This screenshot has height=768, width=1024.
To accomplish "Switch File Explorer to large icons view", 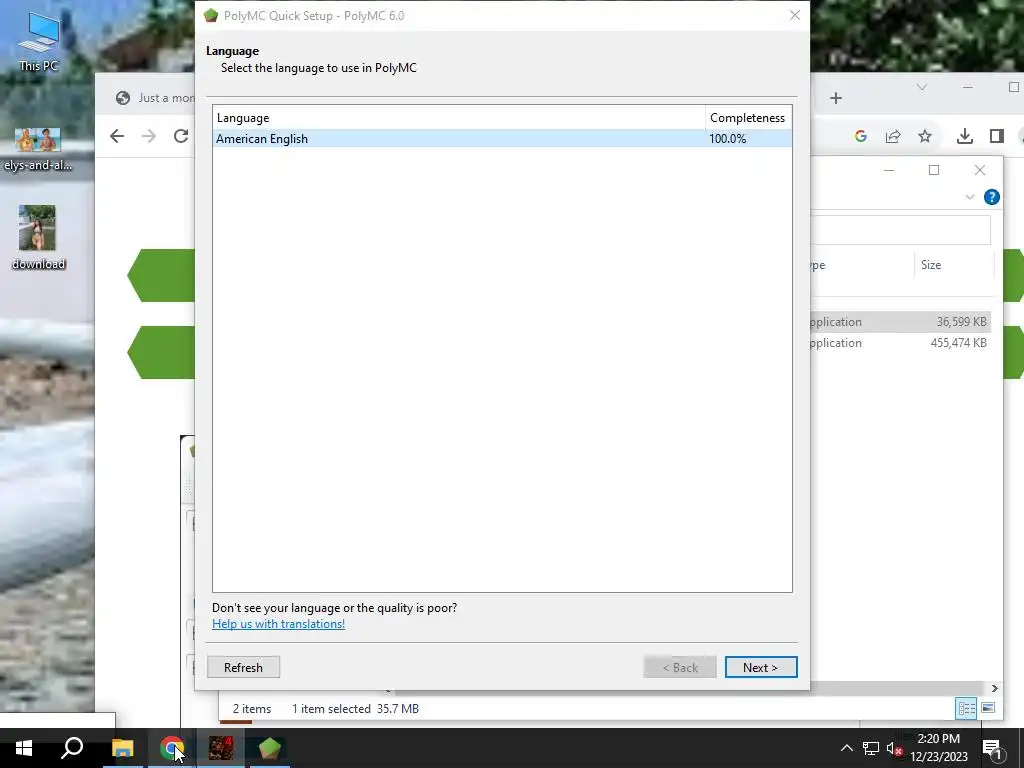I will (988, 709).
